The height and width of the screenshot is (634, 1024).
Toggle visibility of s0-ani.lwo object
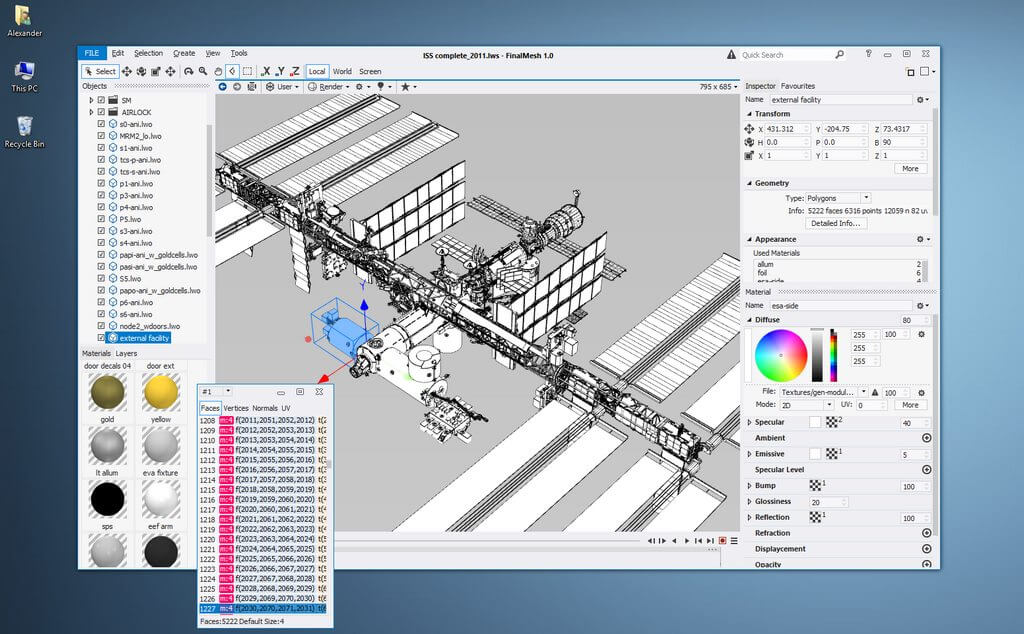[x=100, y=124]
